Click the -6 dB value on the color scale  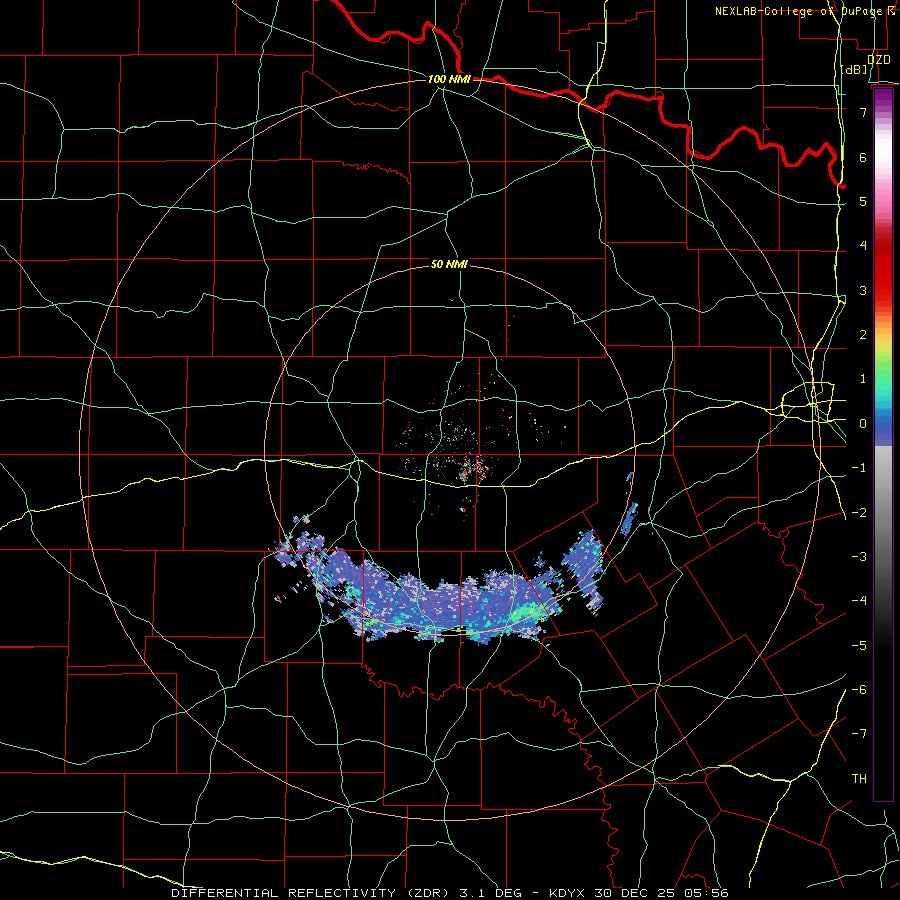pyautogui.click(x=859, y=690)
